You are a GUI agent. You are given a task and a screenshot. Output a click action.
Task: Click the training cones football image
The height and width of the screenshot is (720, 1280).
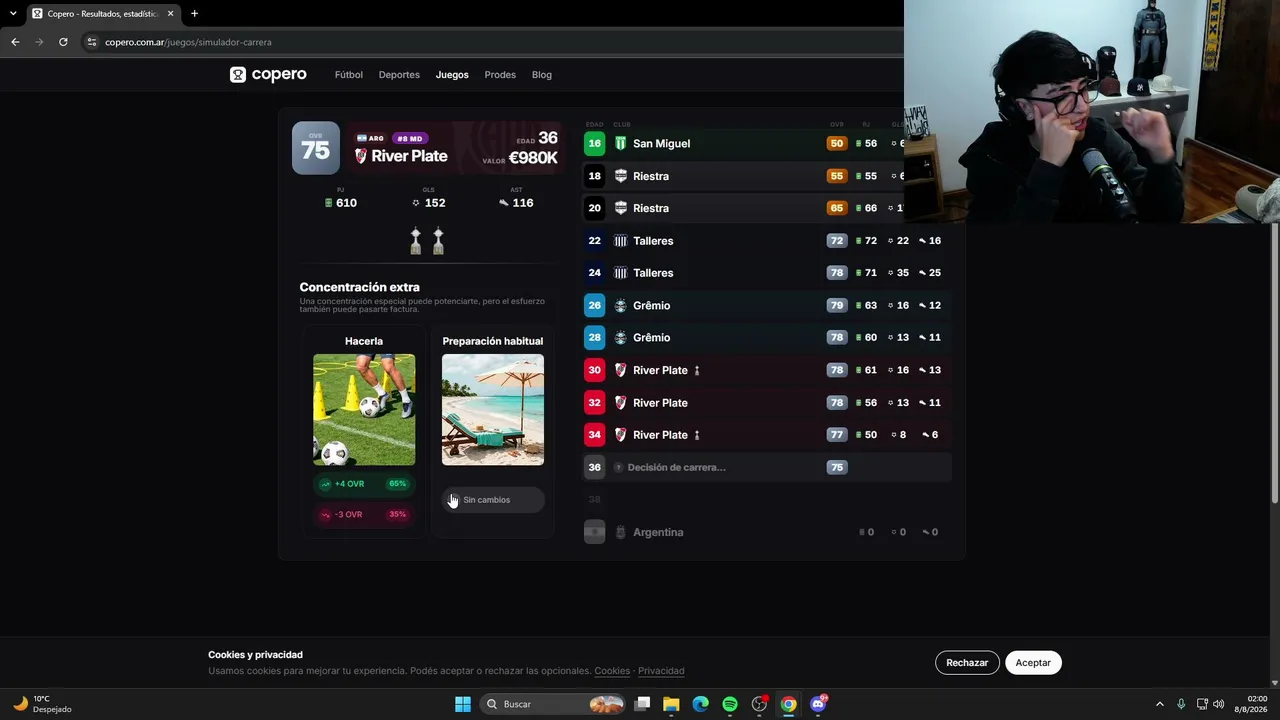(x=364, y=410)
